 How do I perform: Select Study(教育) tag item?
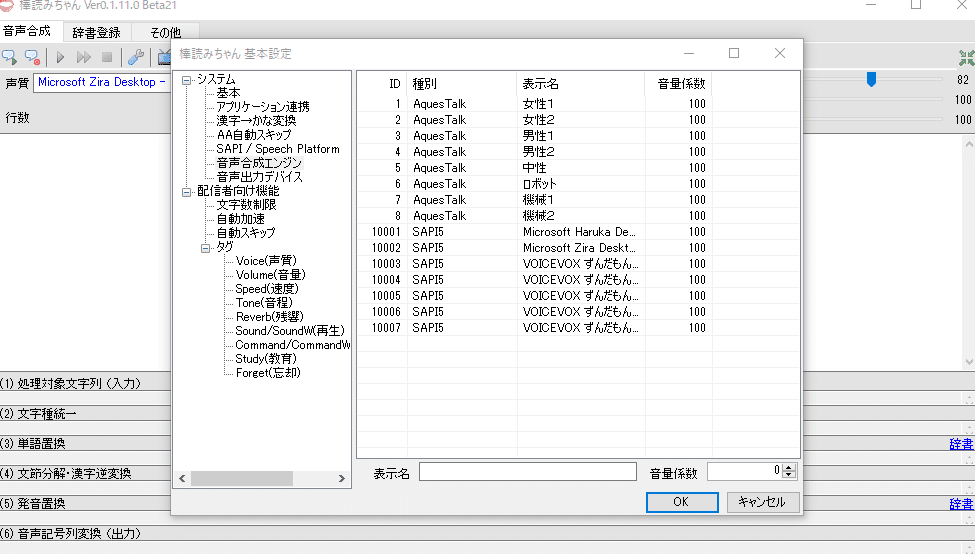pos(266,359)
